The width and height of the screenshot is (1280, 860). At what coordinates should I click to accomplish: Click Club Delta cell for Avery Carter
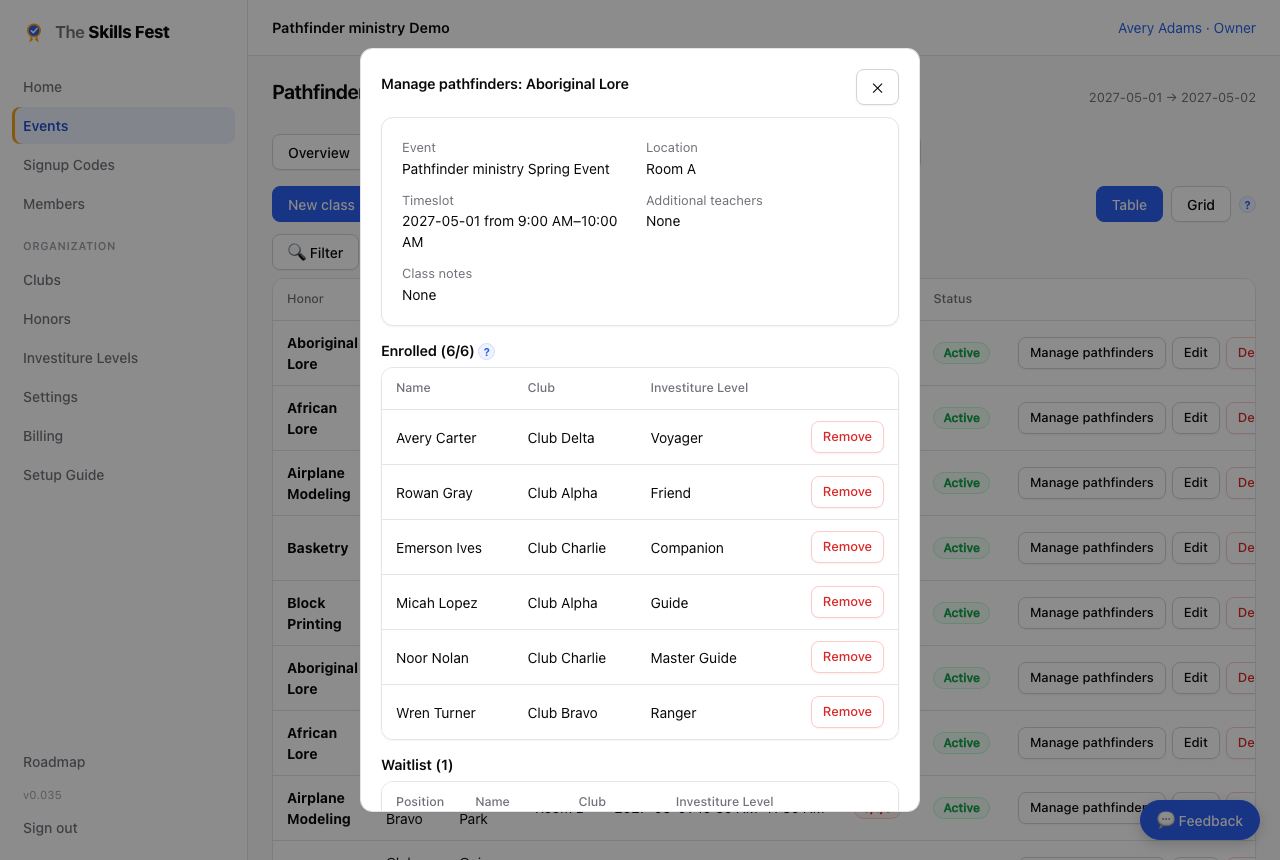[561, 438]
